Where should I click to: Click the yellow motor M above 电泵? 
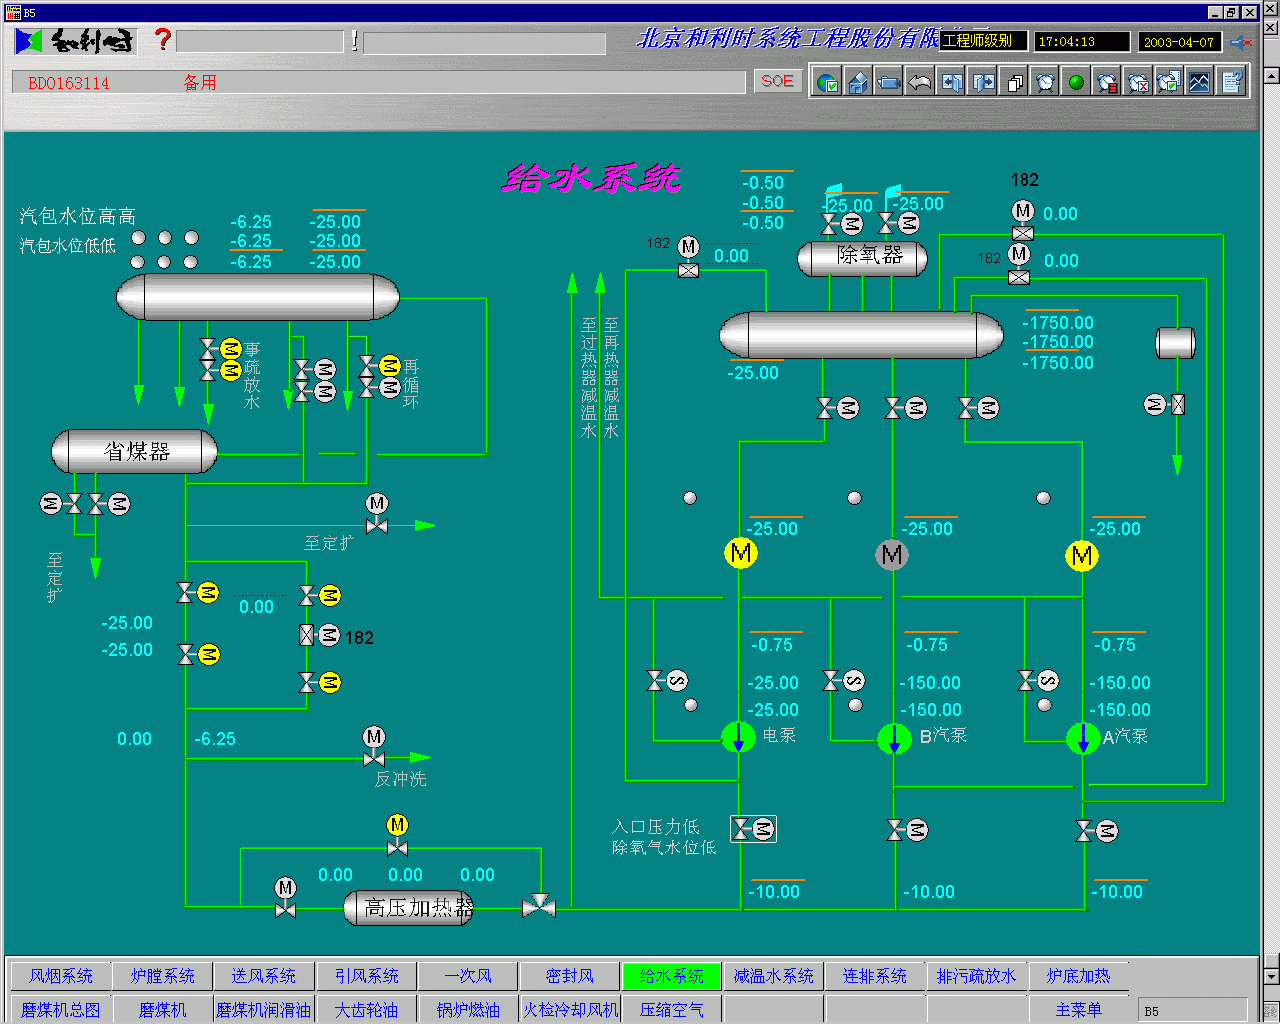tap(741, 553)
